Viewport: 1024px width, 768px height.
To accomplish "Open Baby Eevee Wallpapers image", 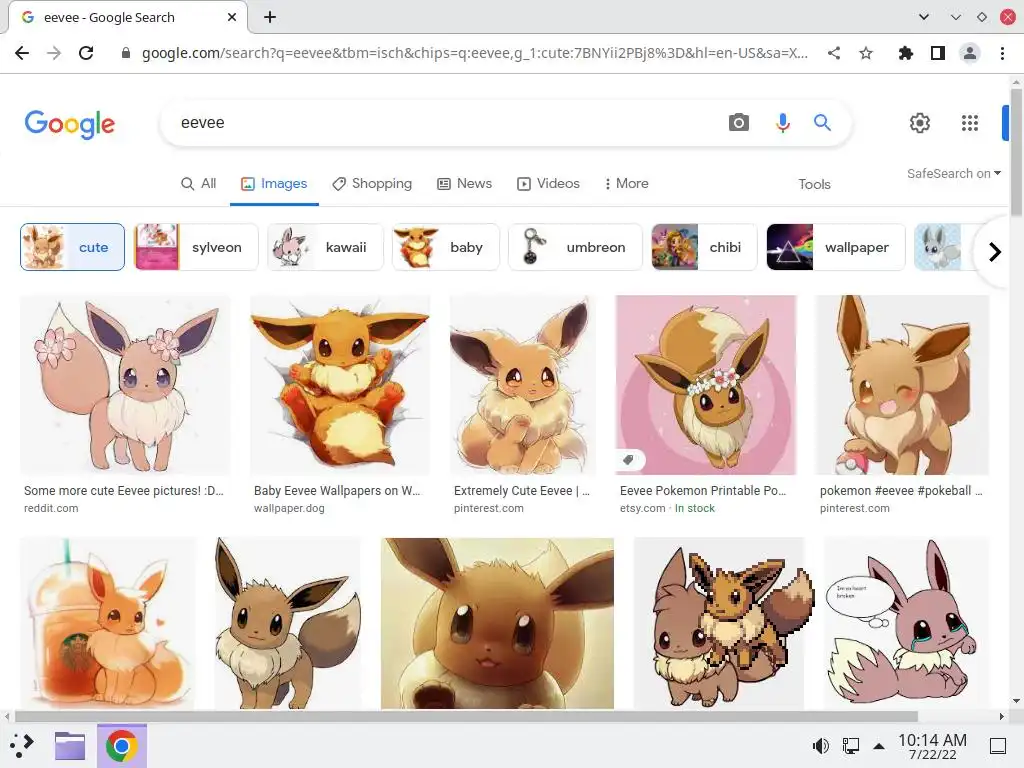I will tap(340, 385).
